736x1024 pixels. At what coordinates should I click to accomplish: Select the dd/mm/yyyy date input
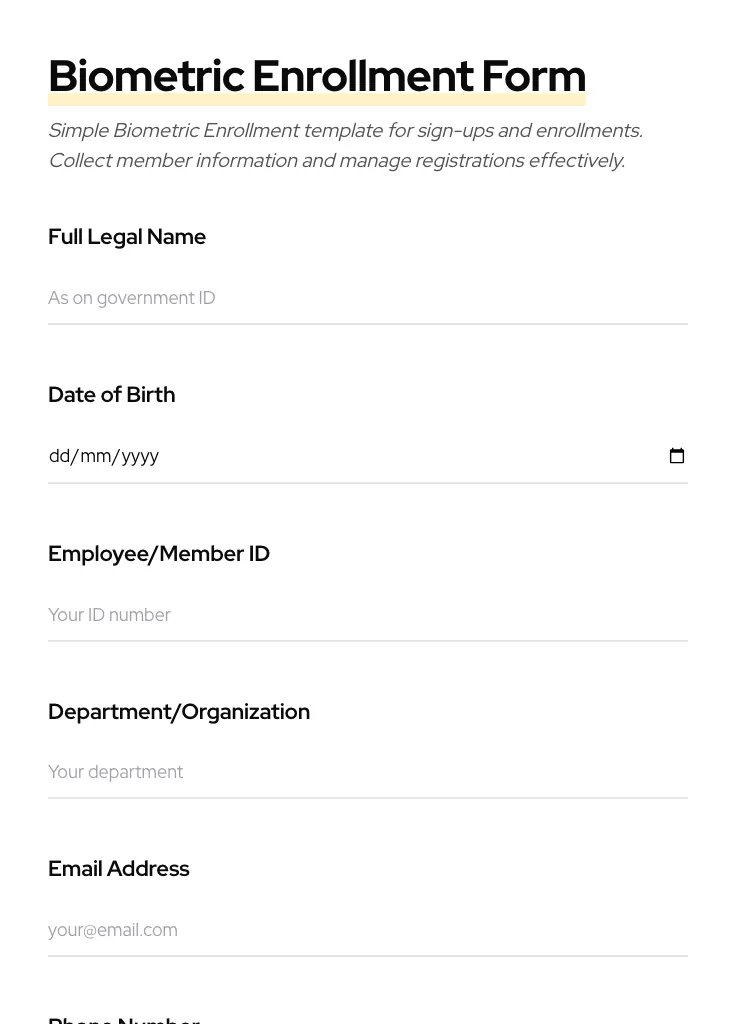pyautogui.click(x=300, y=456)
